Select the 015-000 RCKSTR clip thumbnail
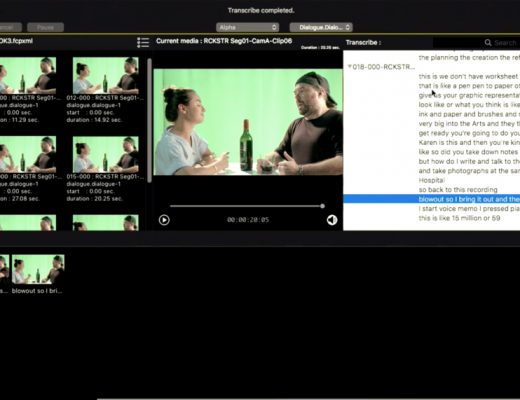This screenshot has height=400, width=520. tap(106, 154)
